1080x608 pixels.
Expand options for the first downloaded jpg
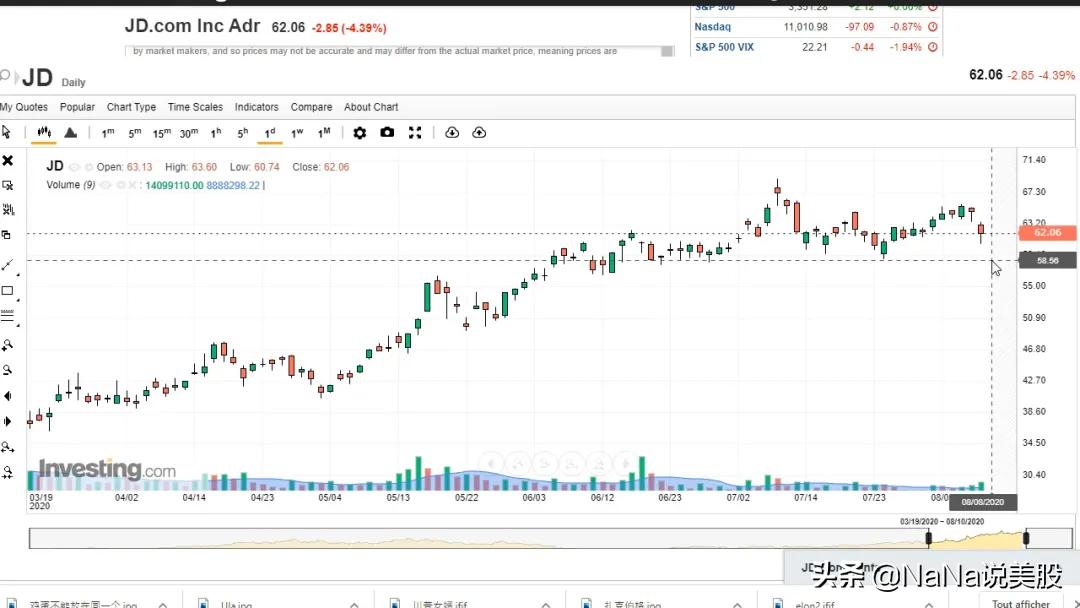163,605
